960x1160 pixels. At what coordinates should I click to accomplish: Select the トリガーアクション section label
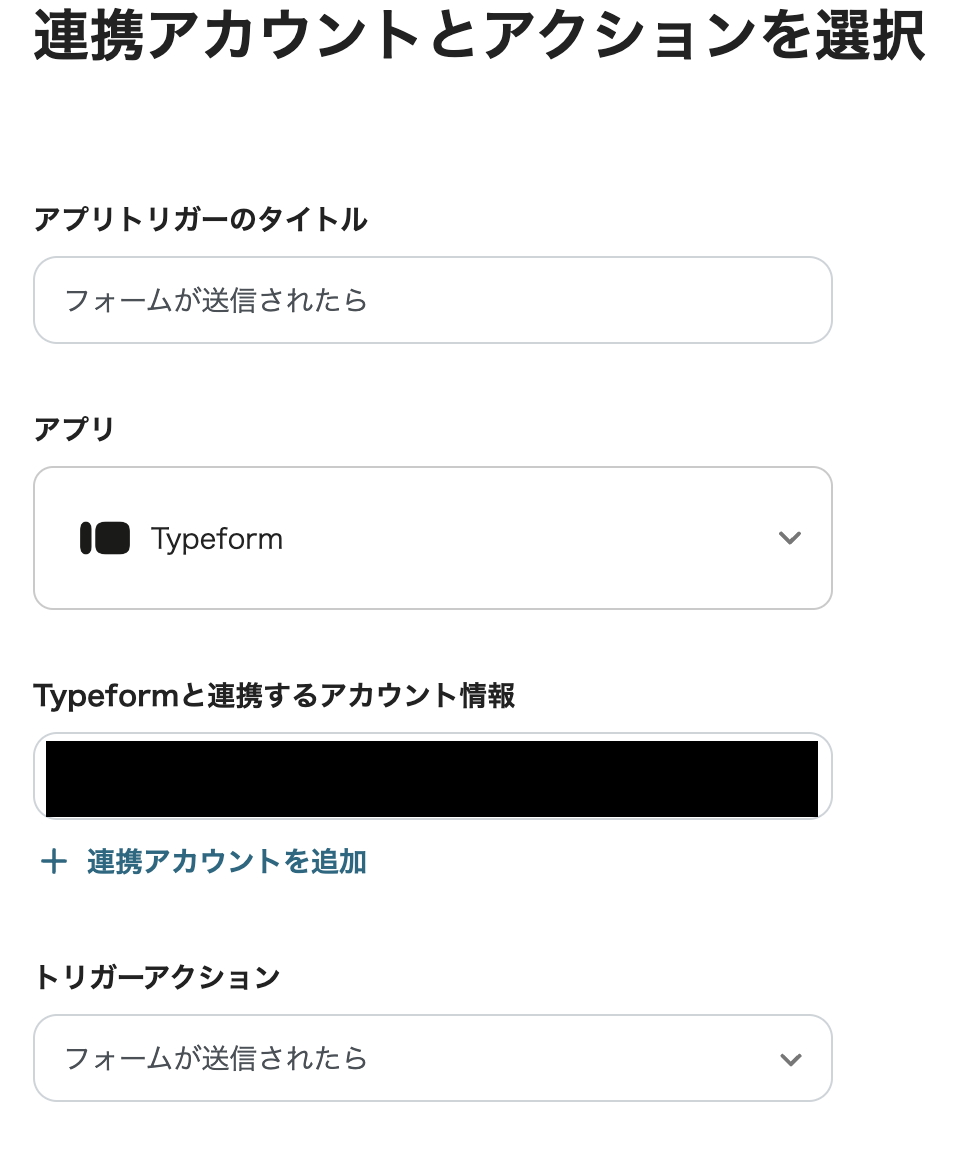(155, 977)
